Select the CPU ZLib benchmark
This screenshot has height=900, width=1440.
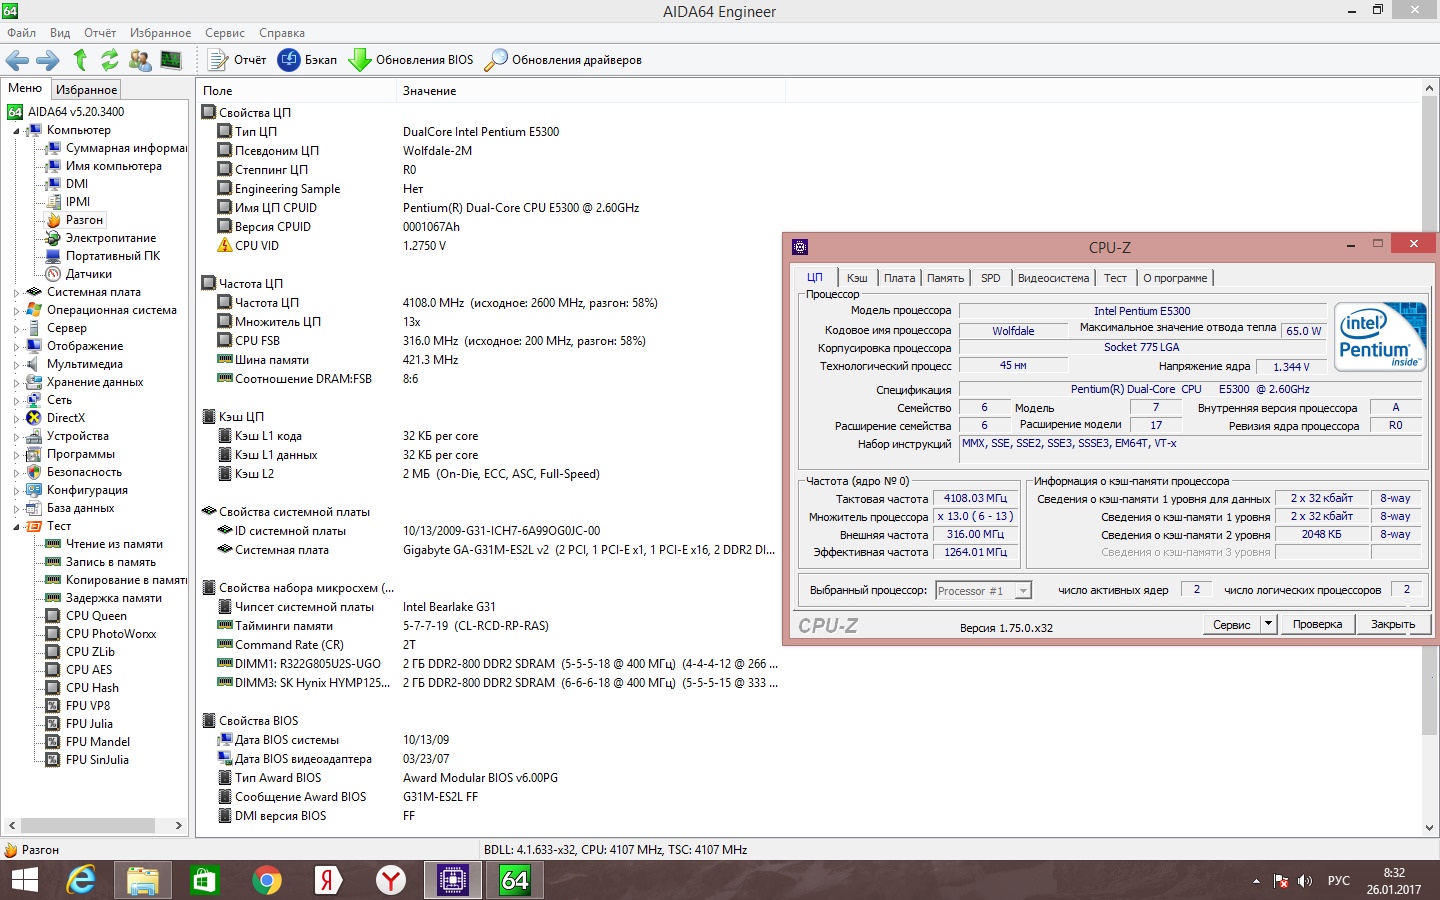[90, 652]
